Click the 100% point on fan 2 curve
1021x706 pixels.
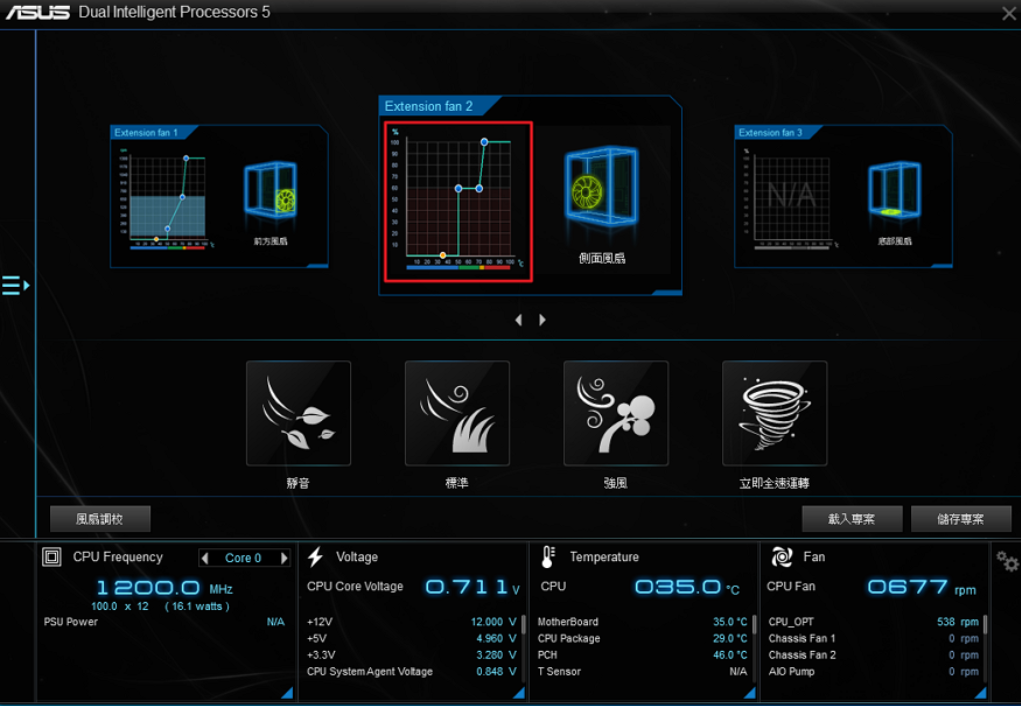click(x=484, y=142)
